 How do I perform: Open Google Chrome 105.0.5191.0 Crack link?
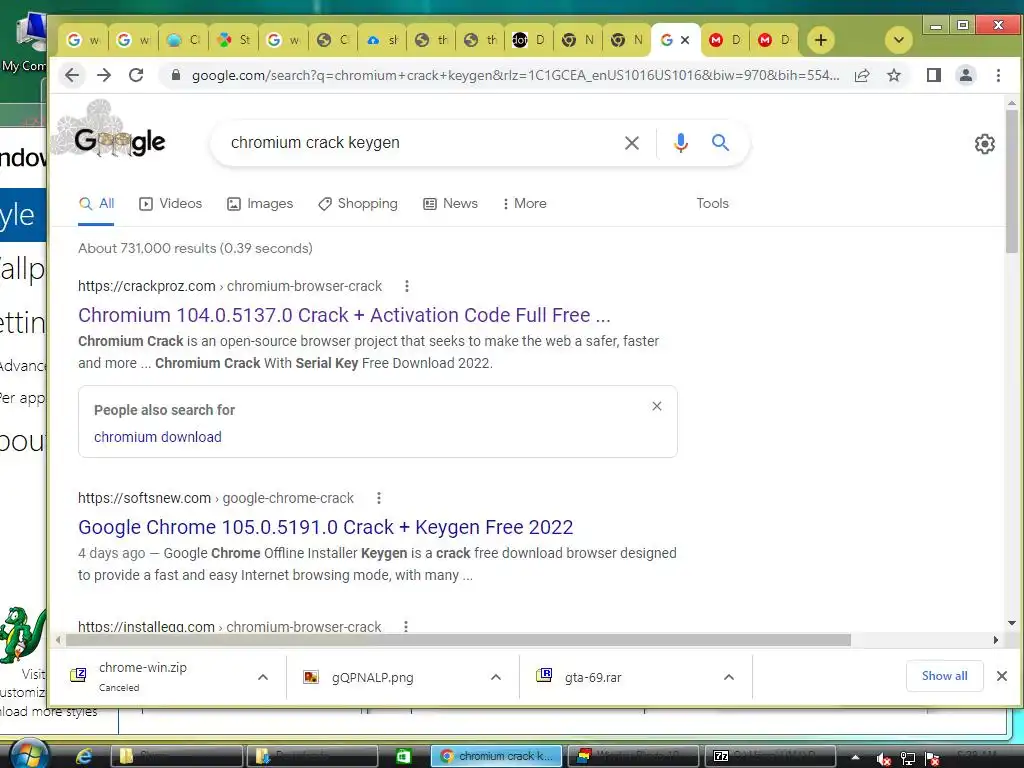325,527
